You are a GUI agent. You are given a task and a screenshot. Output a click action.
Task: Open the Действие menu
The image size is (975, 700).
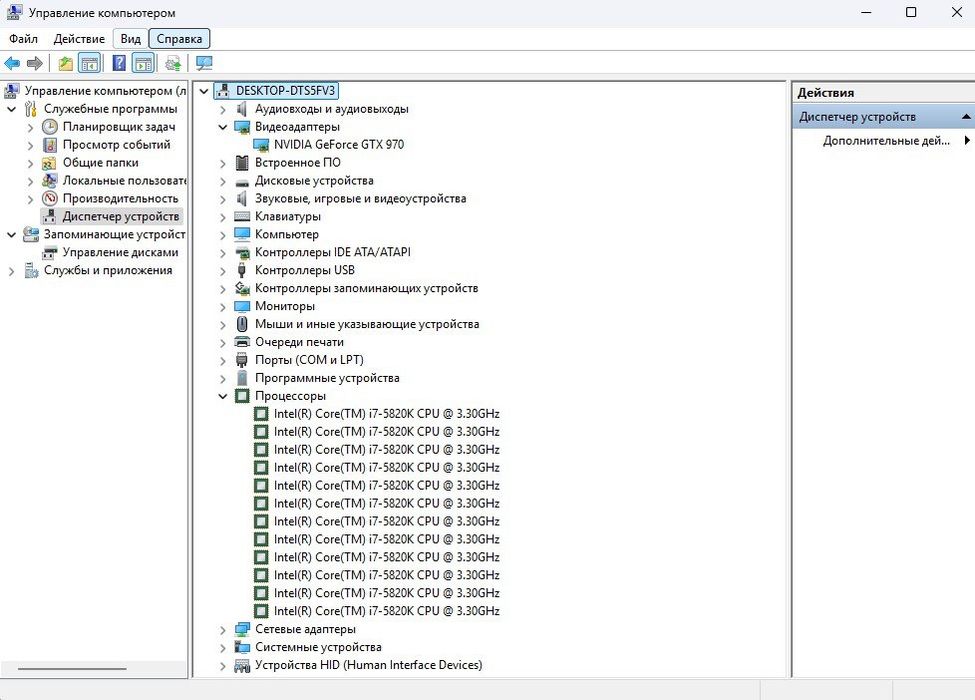pyautogui.click(x=79, y=39)
